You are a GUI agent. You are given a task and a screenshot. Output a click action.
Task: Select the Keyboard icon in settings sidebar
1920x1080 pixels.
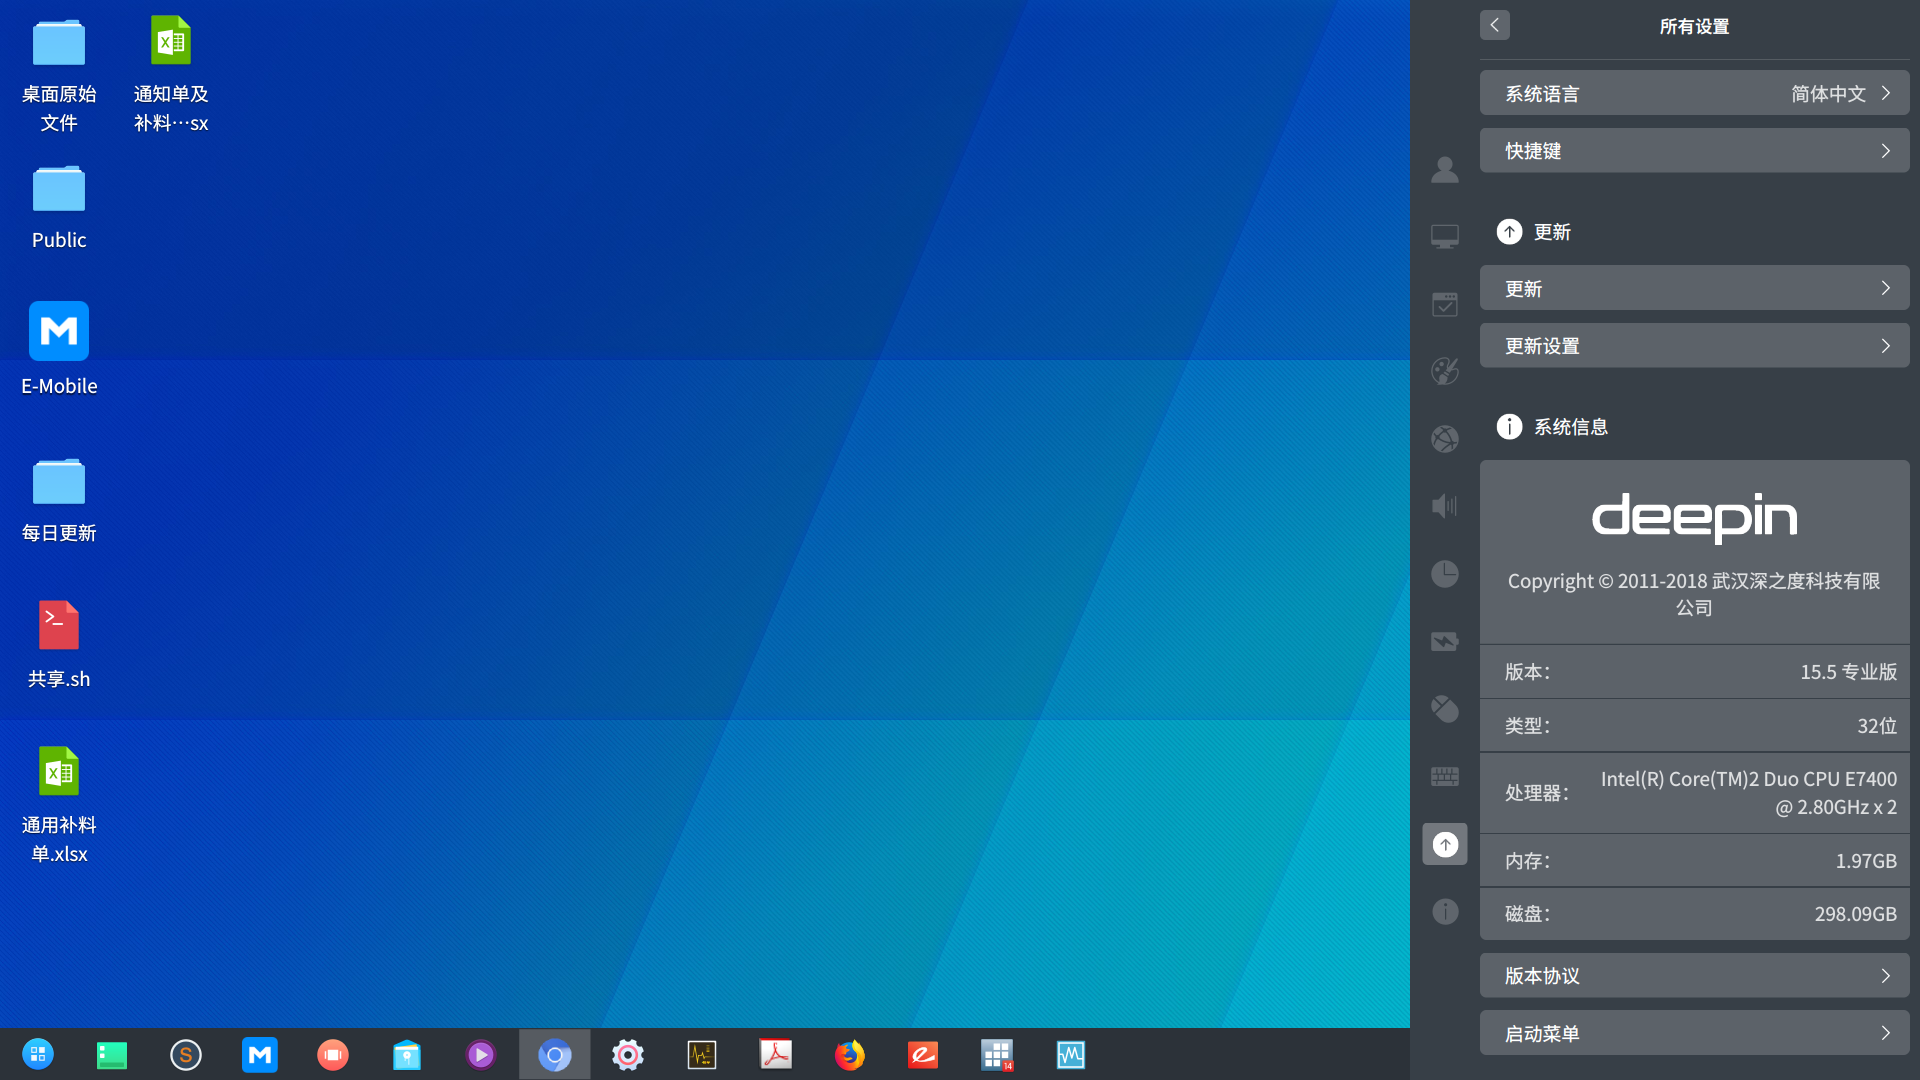(x=1444, y=776)
